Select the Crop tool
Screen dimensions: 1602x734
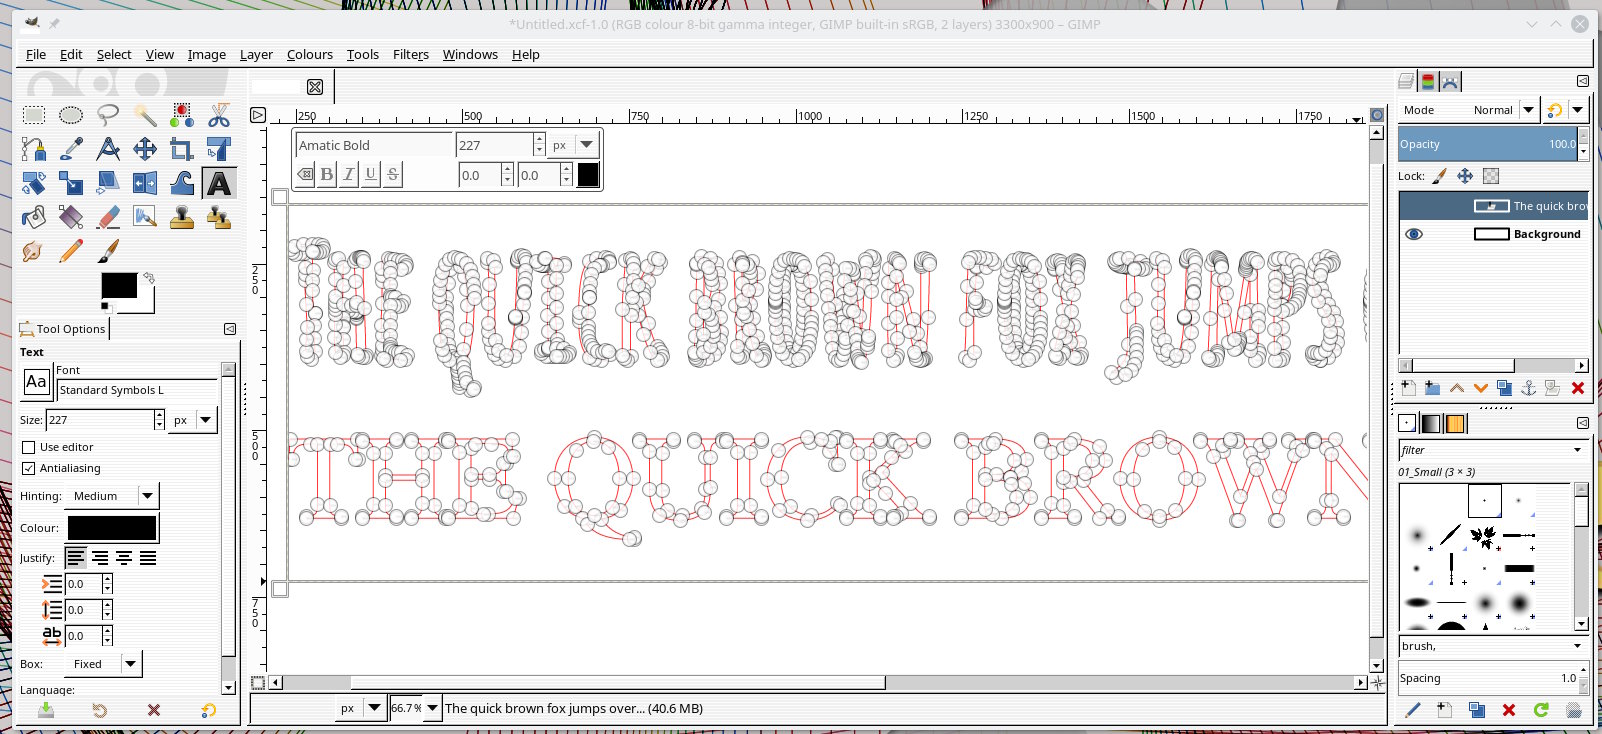click(x=182, y=150)
